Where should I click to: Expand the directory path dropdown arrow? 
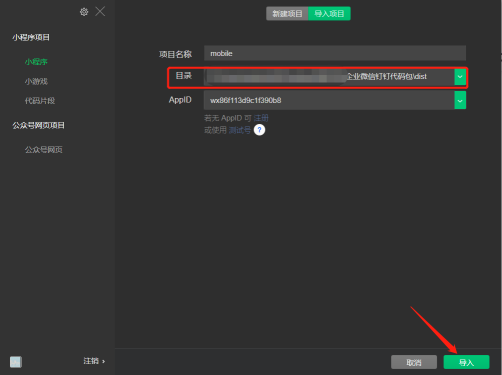pyautogui.click(x=460, y=77)
